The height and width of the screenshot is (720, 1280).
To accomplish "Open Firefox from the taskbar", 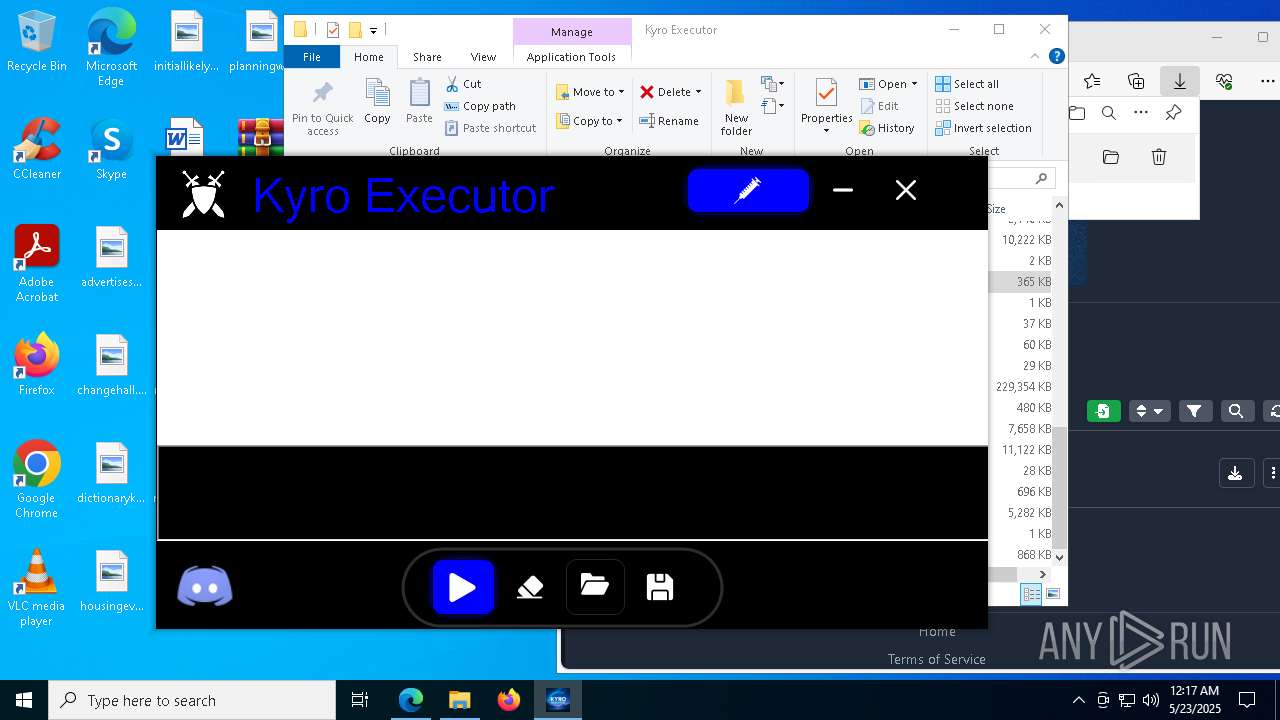I will tap(509, 700).
